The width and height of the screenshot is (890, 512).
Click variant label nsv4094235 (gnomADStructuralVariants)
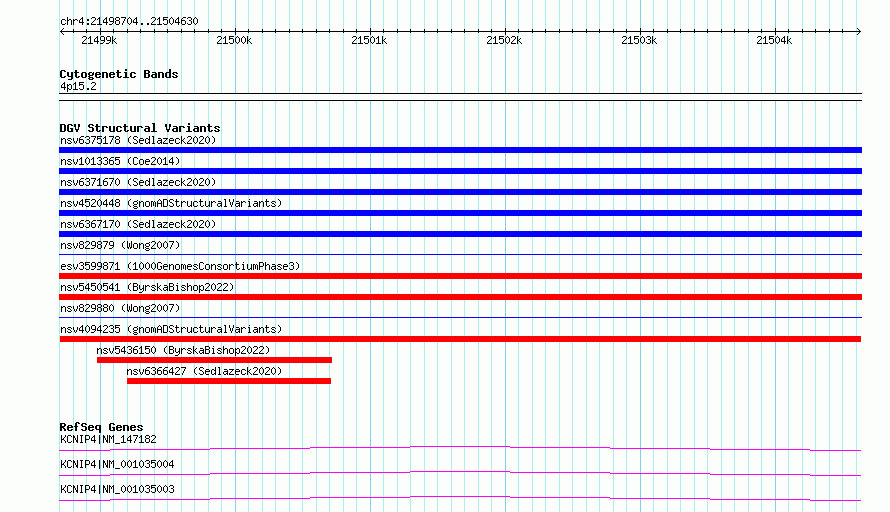[x=171, y=329]
